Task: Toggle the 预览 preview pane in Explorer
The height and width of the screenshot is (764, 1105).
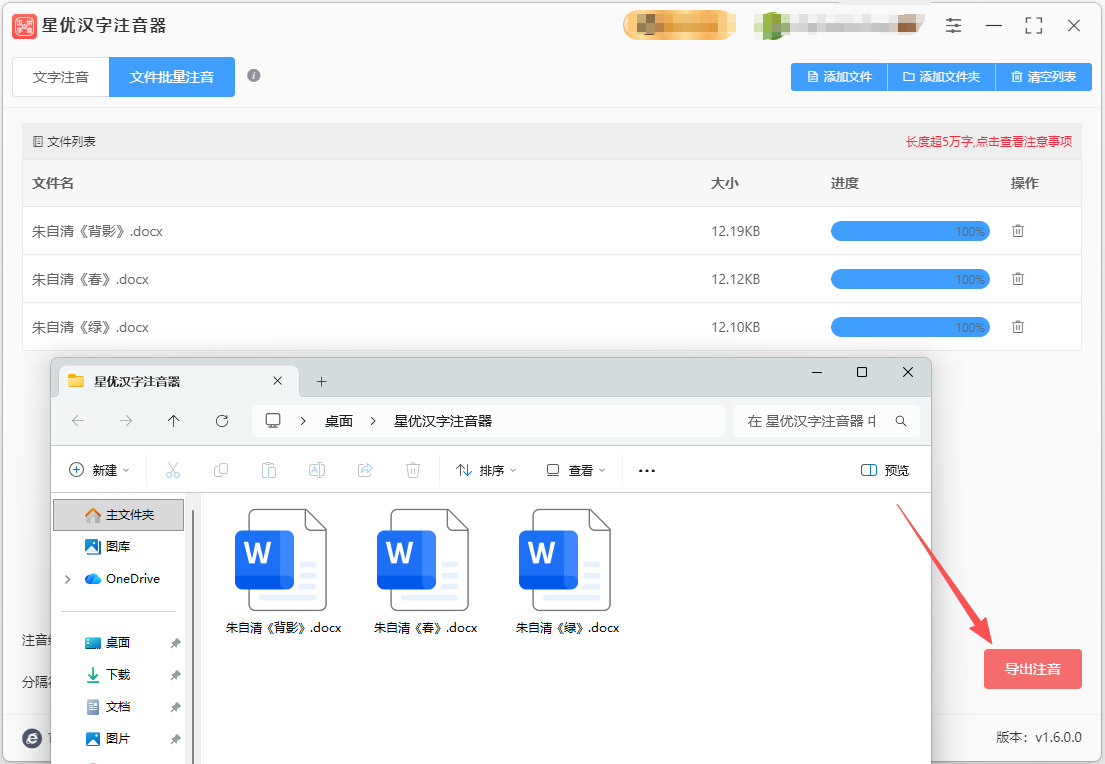Action: [885, 470]
